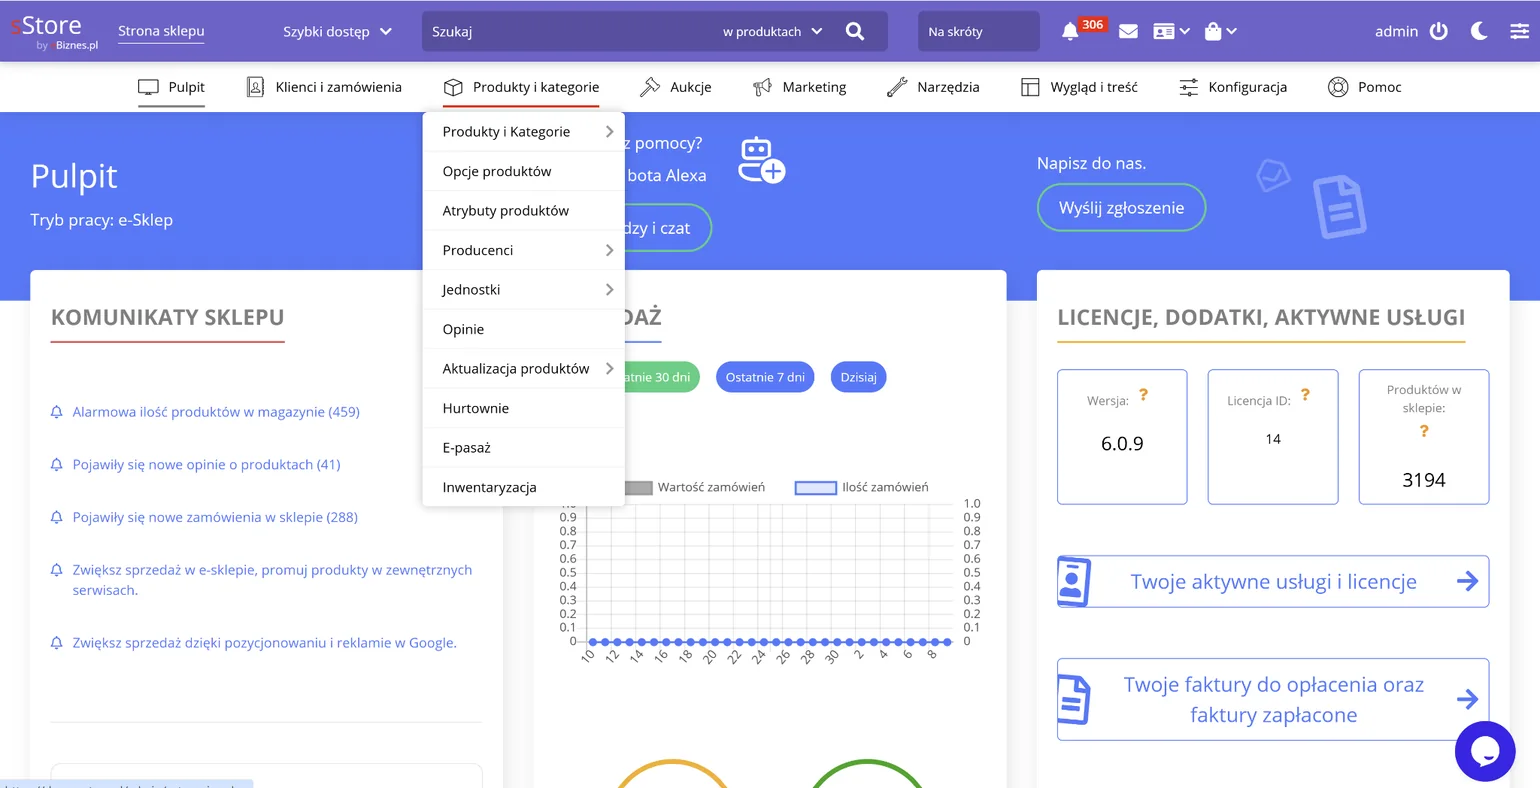Toggle Wartość zamówień chart legend
This screenshot has height=788, width=1540.
pyautogui.click(x=695, y=487)
